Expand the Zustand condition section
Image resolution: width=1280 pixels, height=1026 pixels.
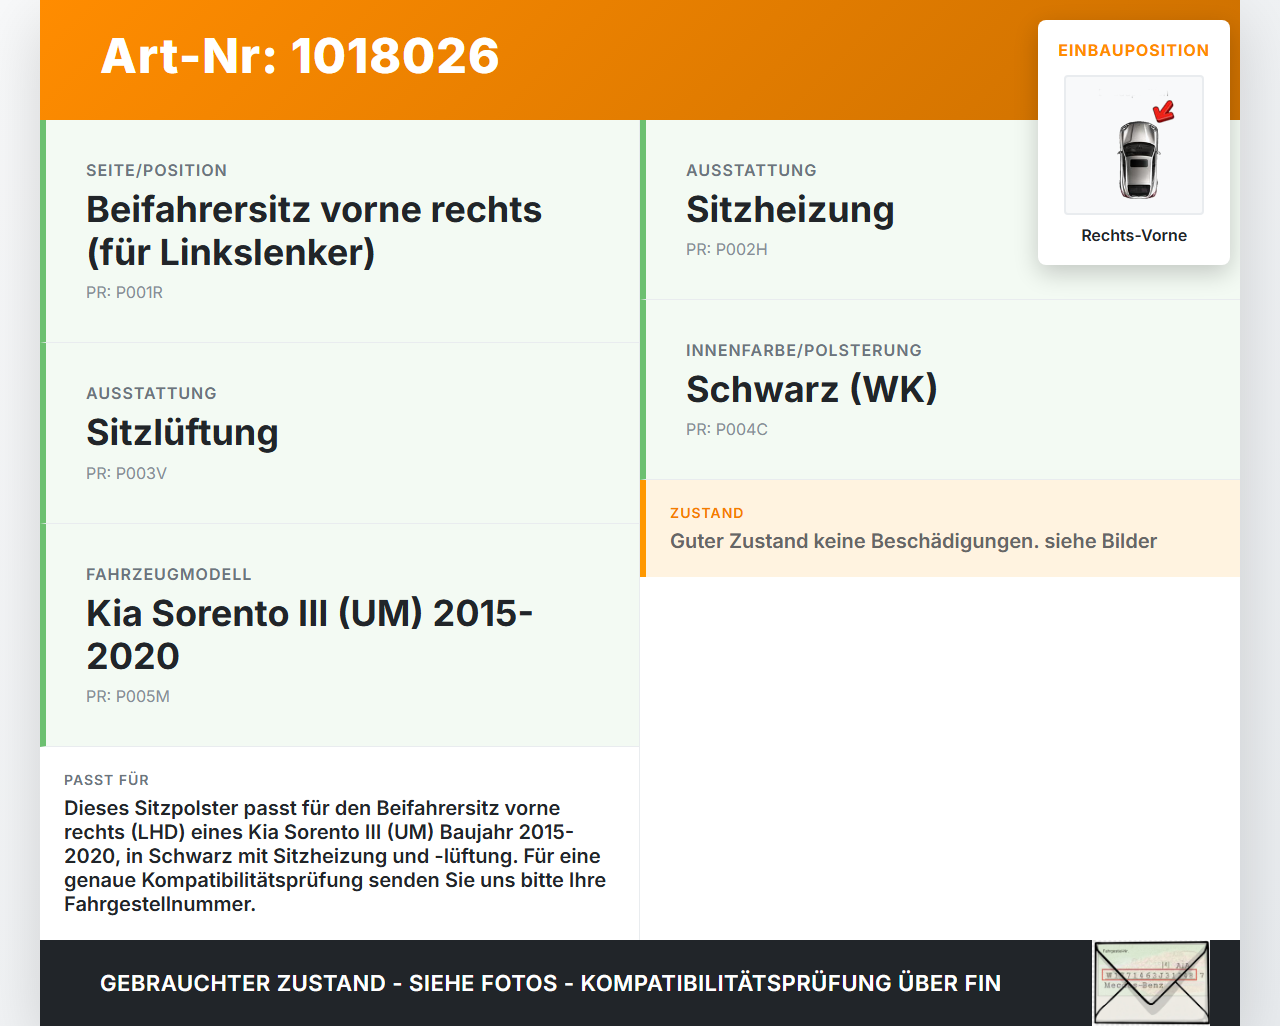[x=913, y=529]
